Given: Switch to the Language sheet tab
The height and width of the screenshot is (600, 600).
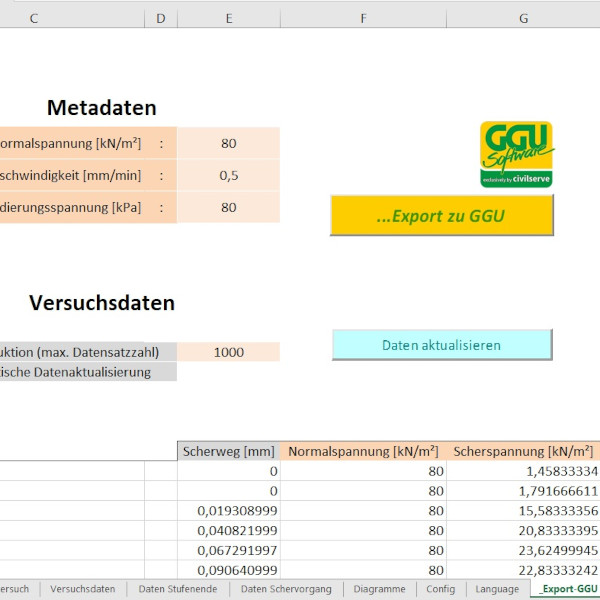Looking at the screenshot, I should (497, 589).
